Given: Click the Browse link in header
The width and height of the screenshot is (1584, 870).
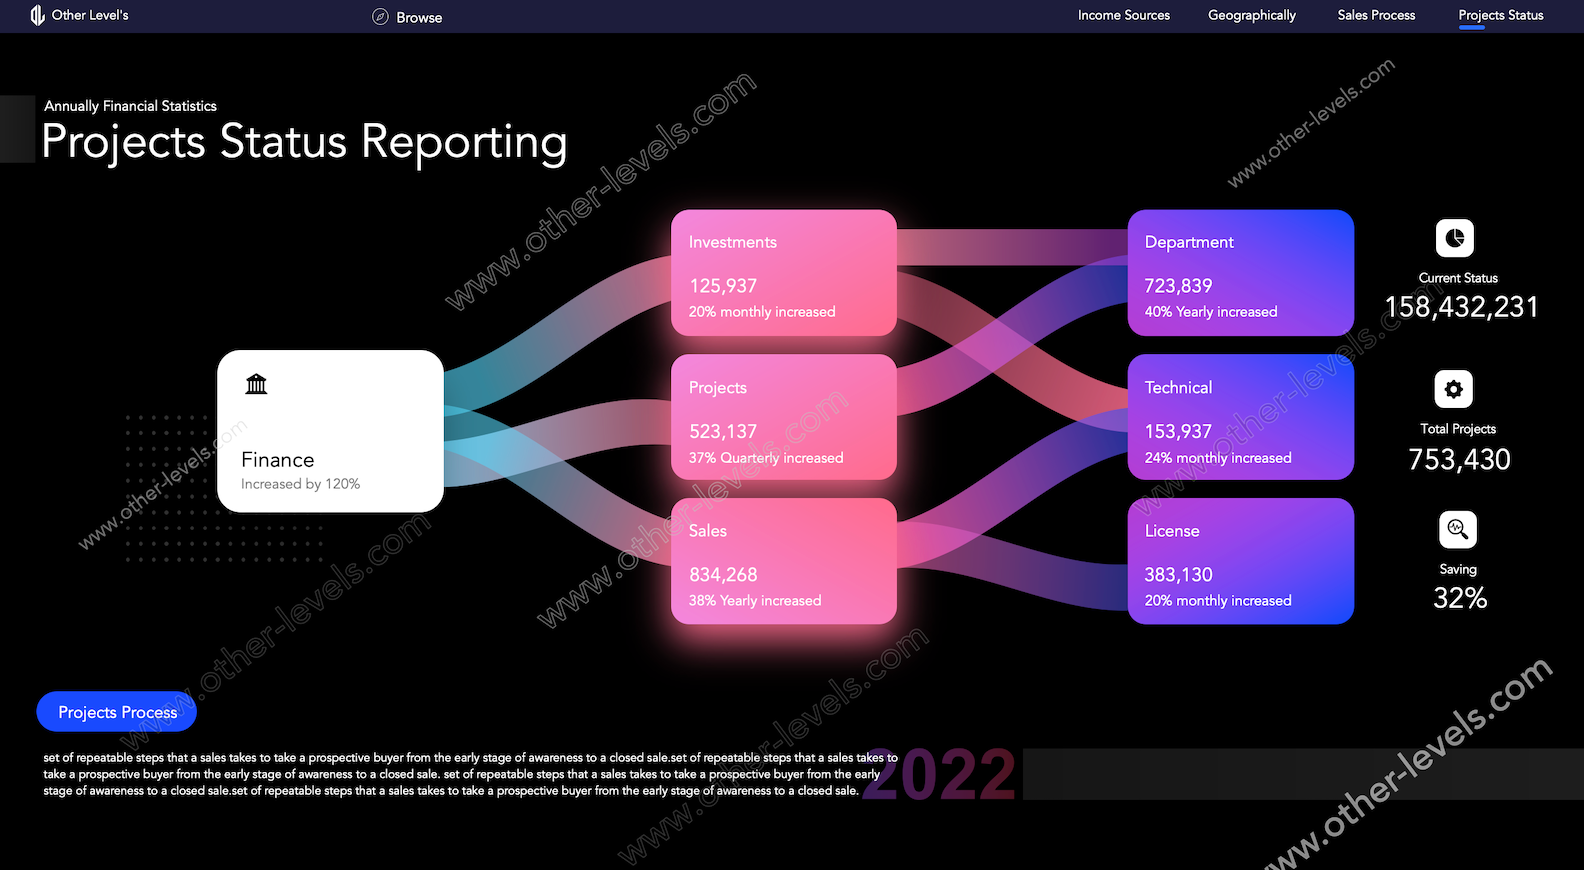Looking at the screenshot, I should point(419,17).
